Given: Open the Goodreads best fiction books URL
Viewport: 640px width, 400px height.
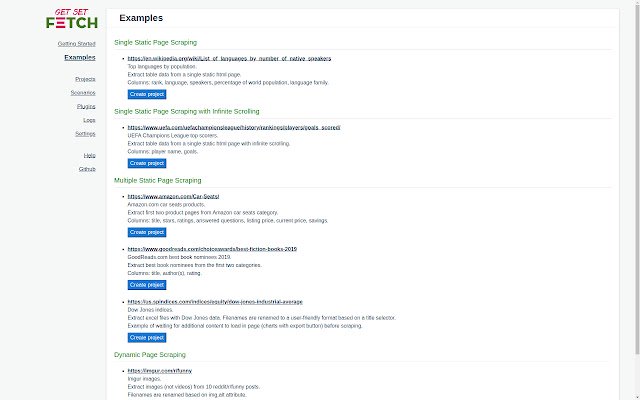Looking at the screenshot, I should (212, 249).
